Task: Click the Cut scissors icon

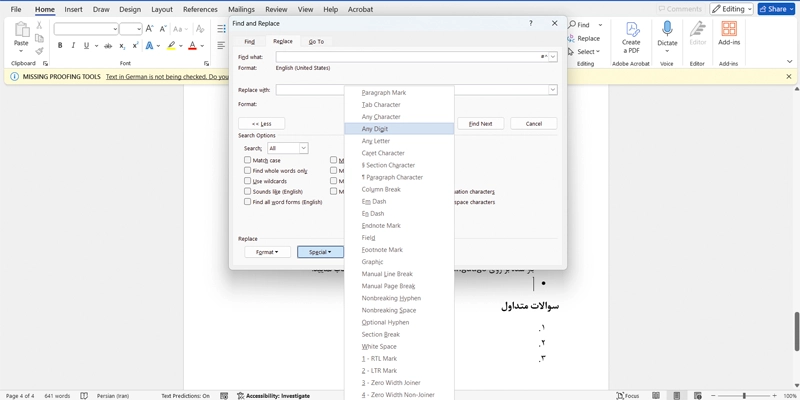Action: click(39, 25)
